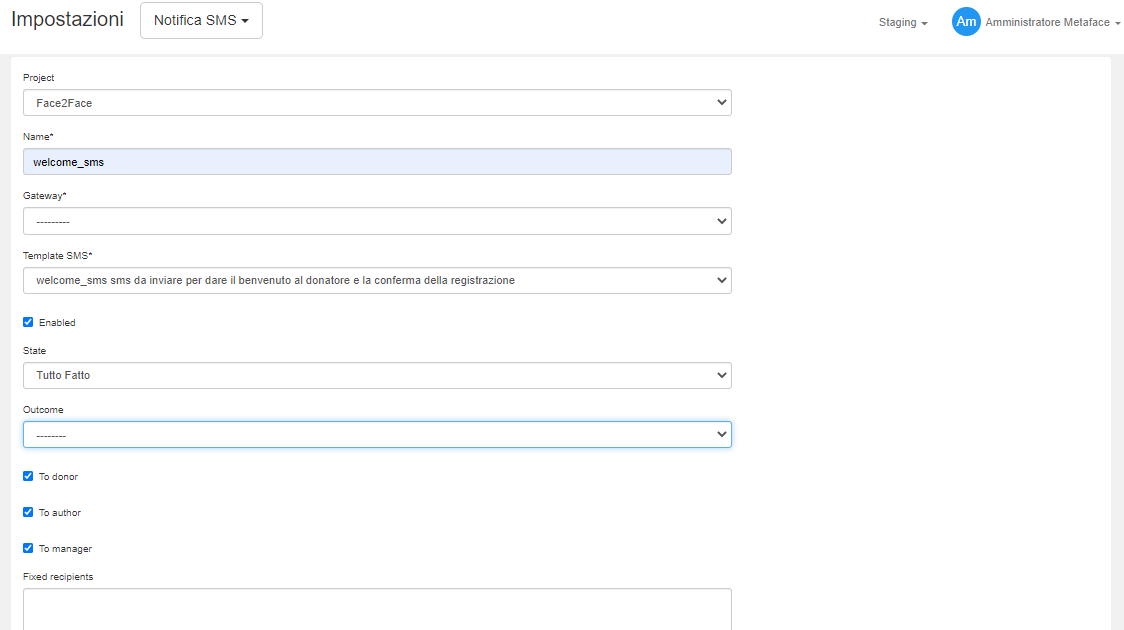Expand the Template SMS dropdown
Viewport: 1124px width, 630px height.
tap(377, 280)
